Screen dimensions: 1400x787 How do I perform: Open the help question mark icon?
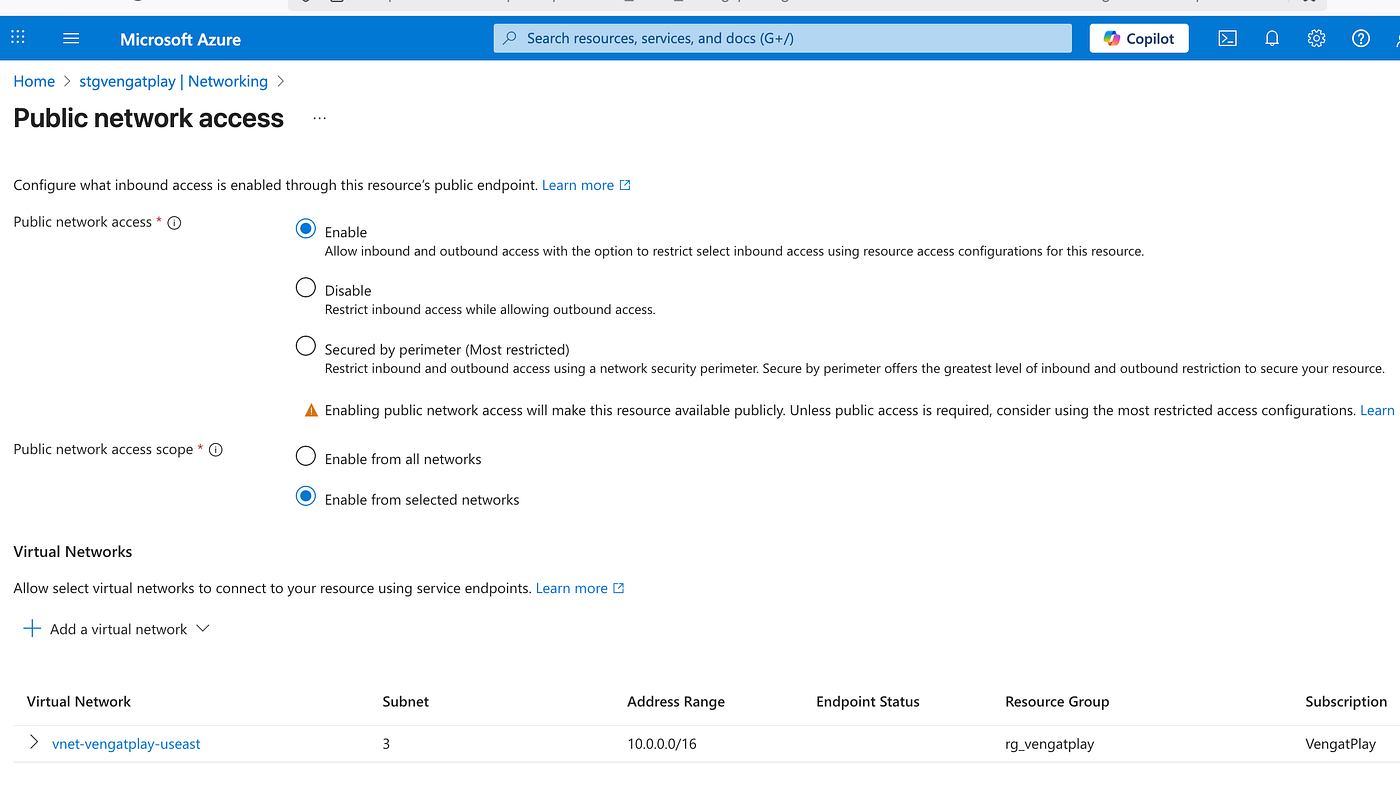[x=1361, y=38]
